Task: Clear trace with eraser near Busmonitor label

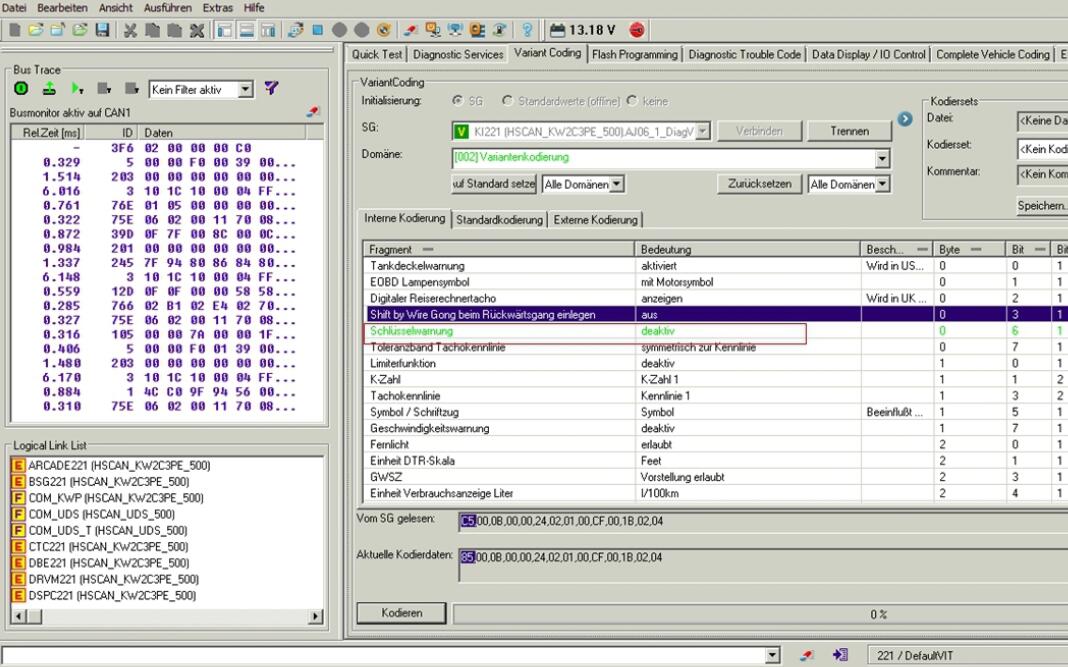Action: coord(313,112)
